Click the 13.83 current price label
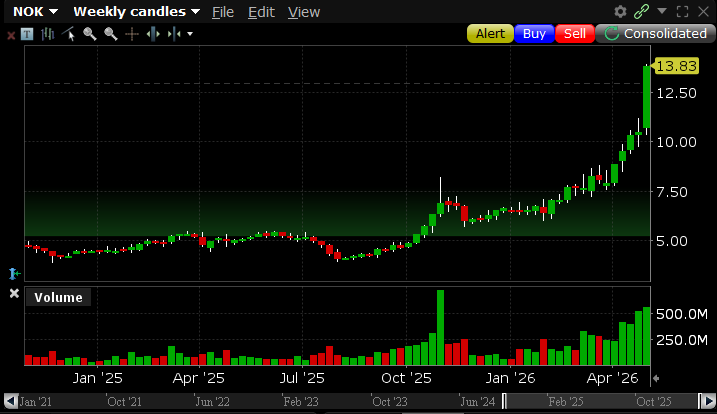The height and width of the screenshot is (414, 717). tap(676, 66)
